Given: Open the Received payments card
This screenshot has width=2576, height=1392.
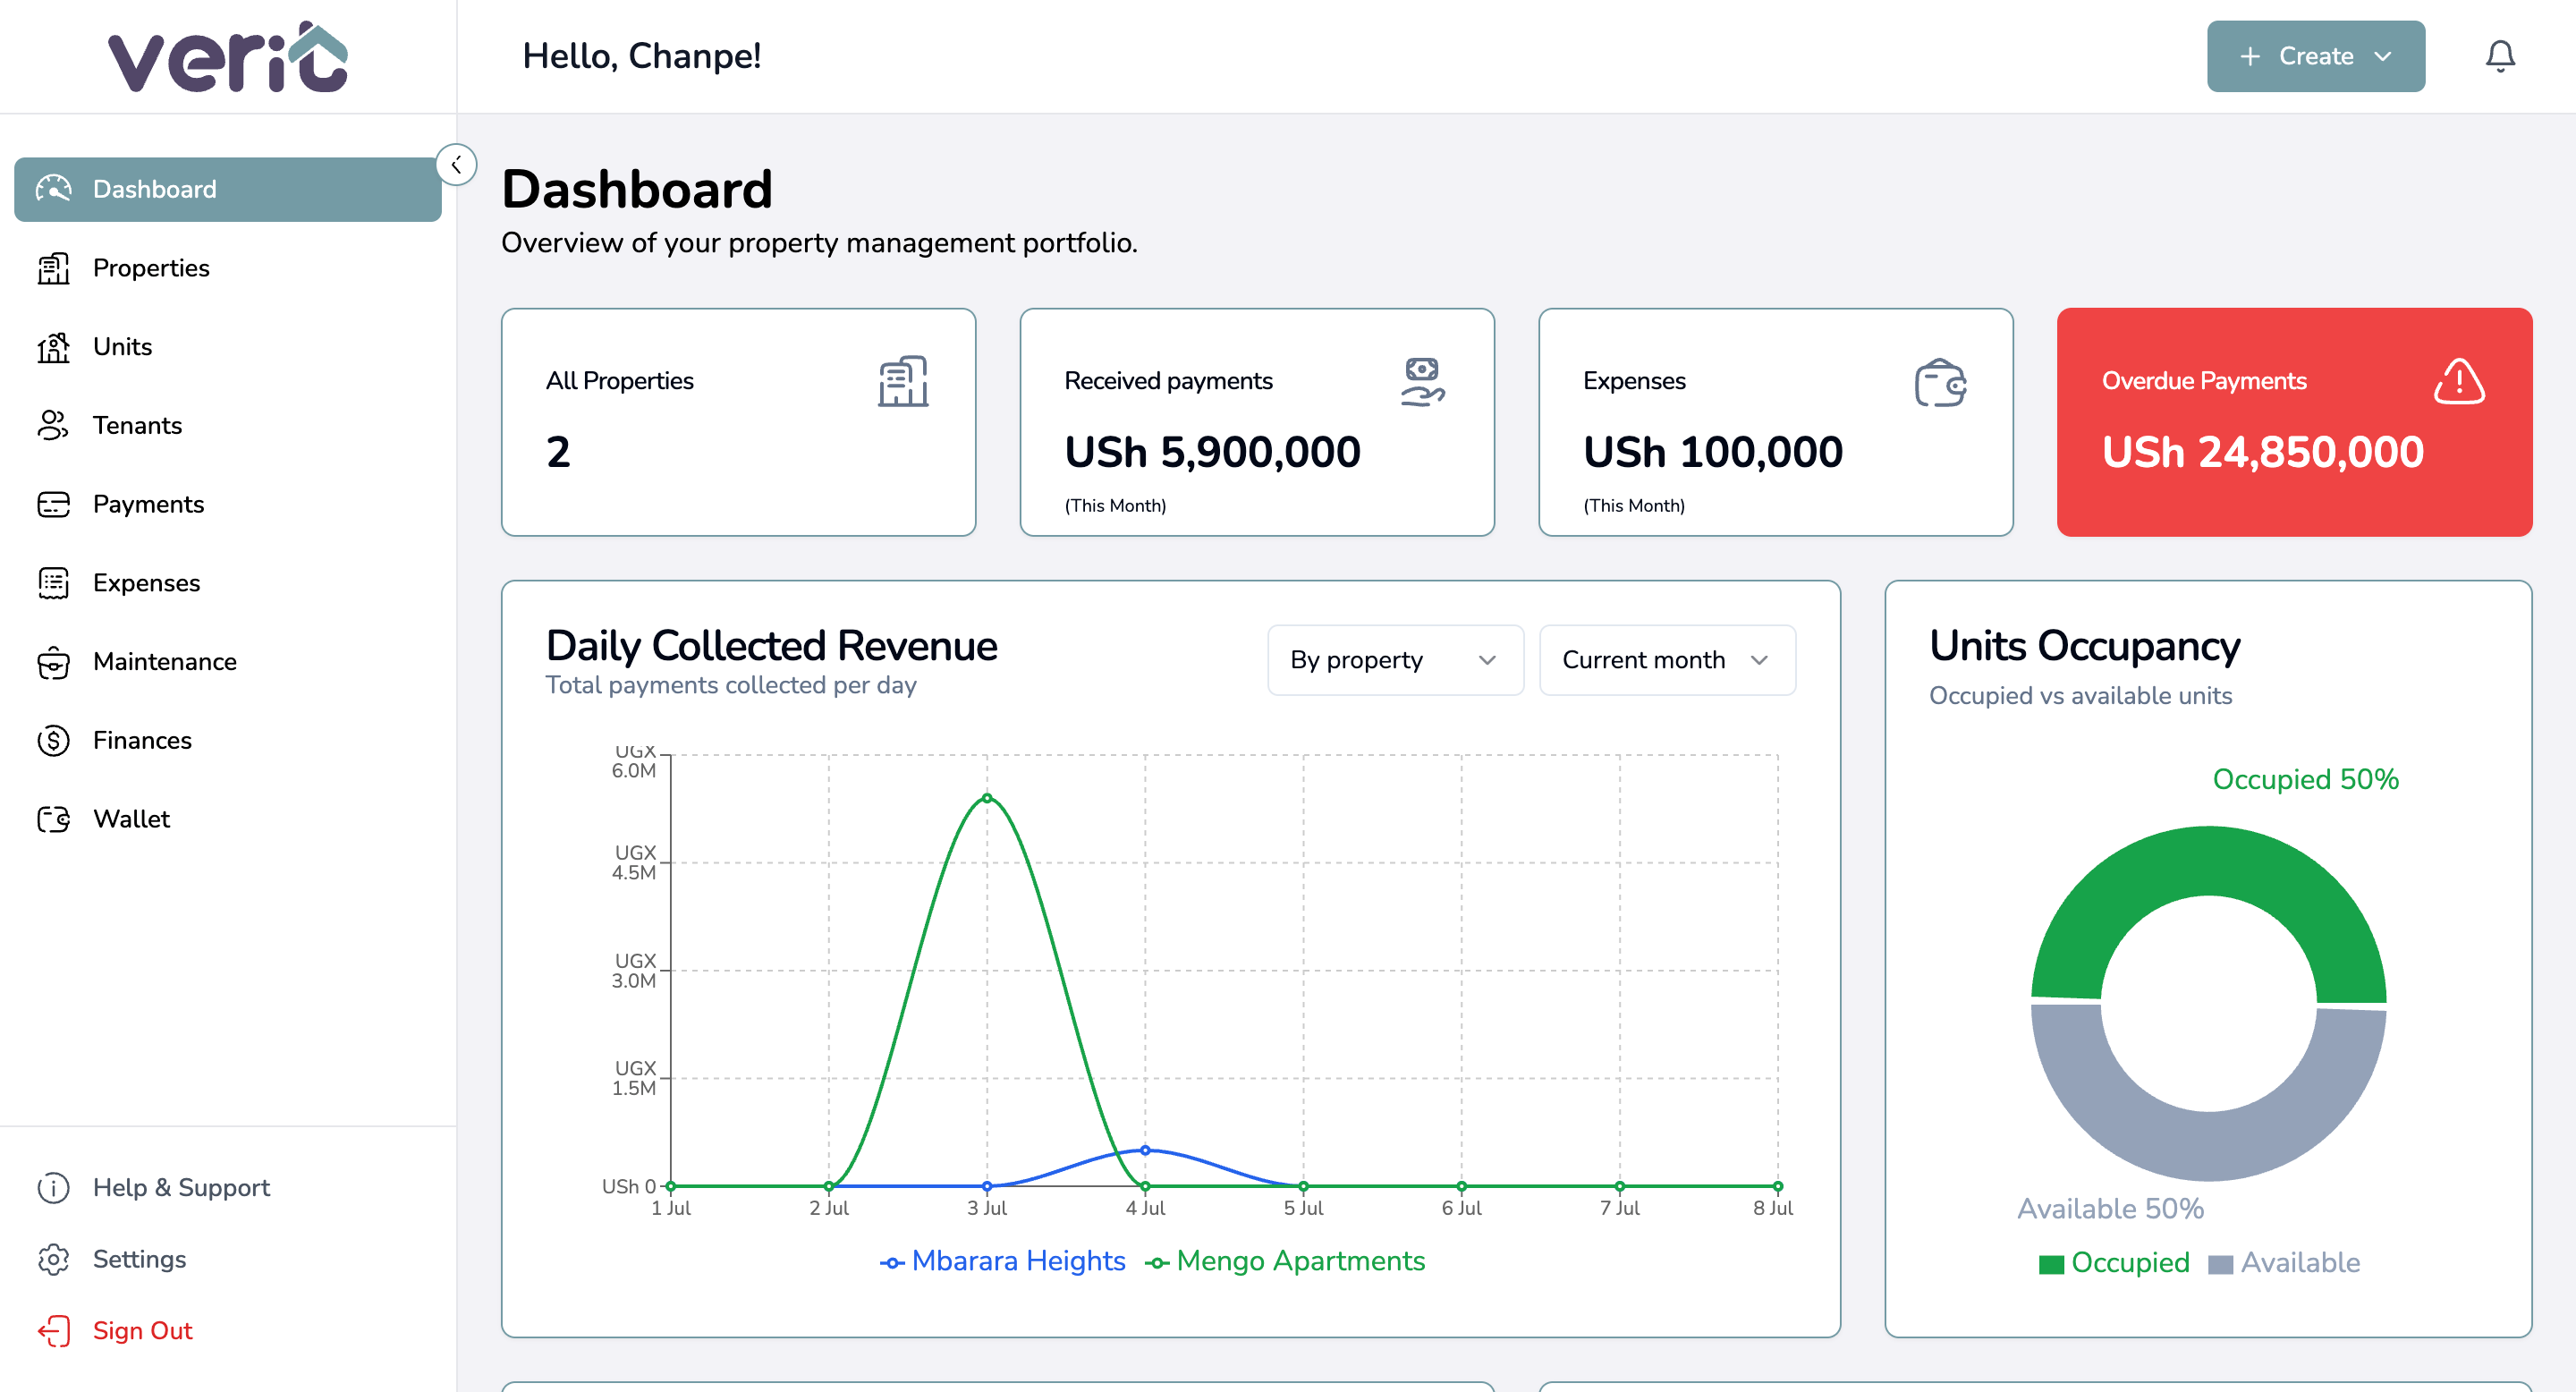Looking at the screenshot, I should click(x=1257, y=422).
